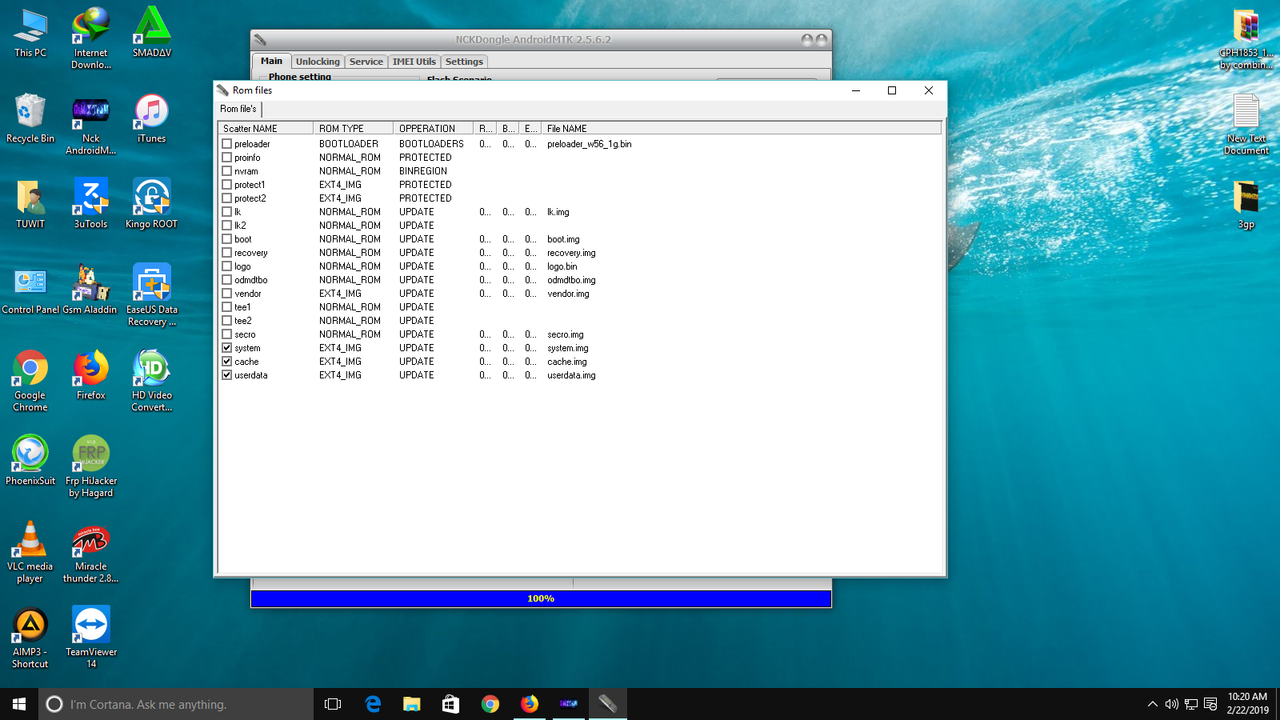Open the NCKDongle tool from the taskbar
Image resolution: width=1280 pixels, height=720 pixels.
[608, 704]
